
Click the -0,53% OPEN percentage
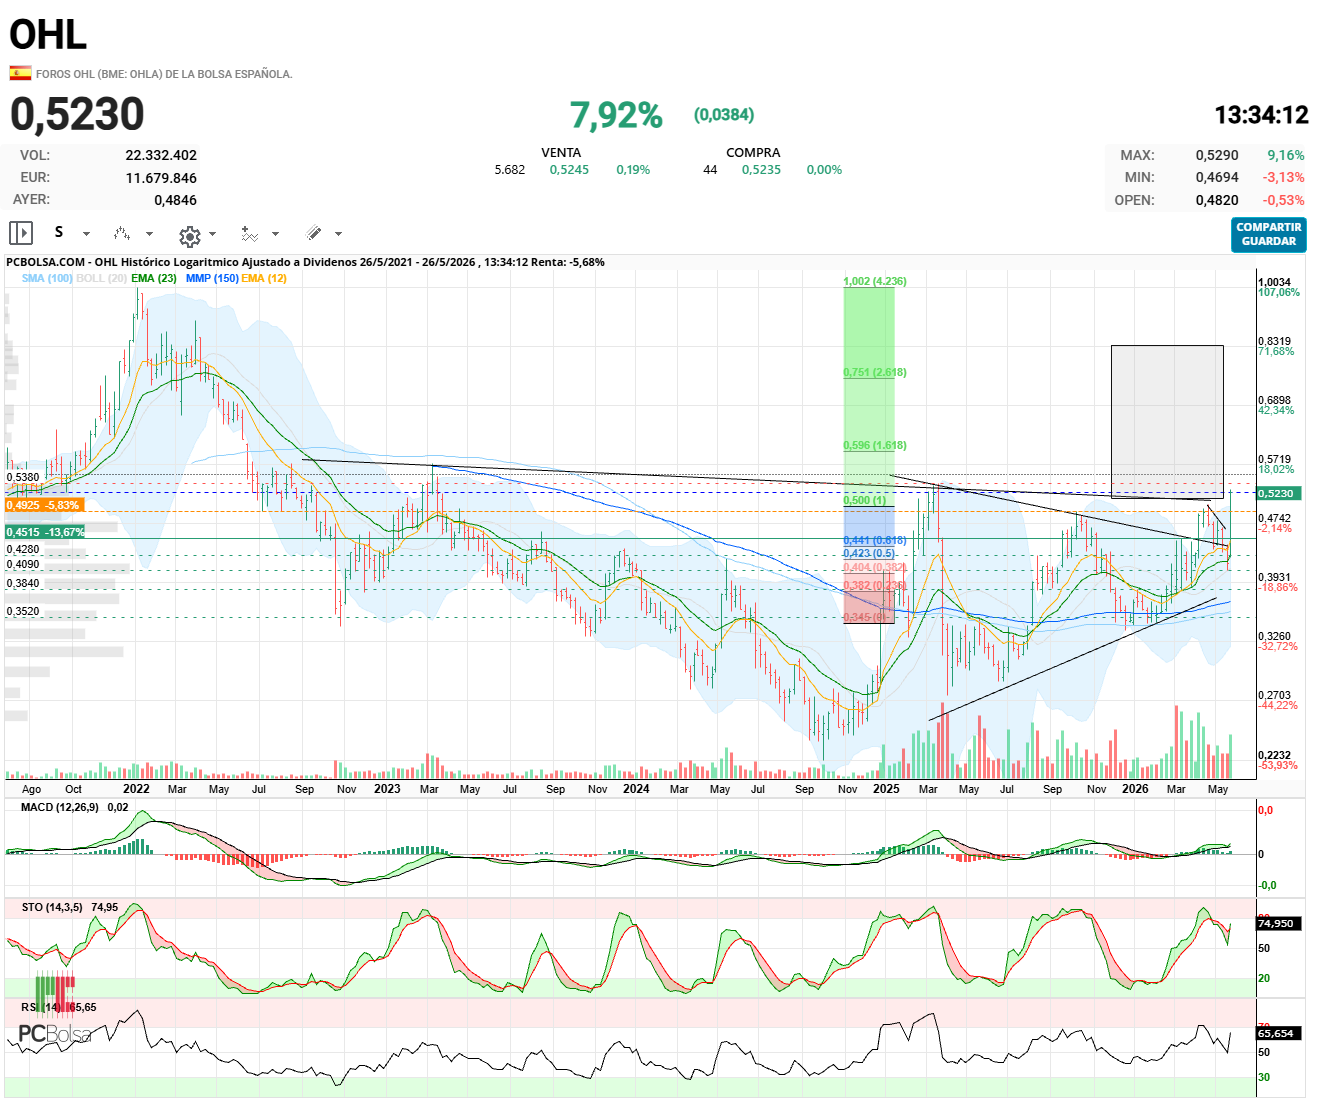1284,200
